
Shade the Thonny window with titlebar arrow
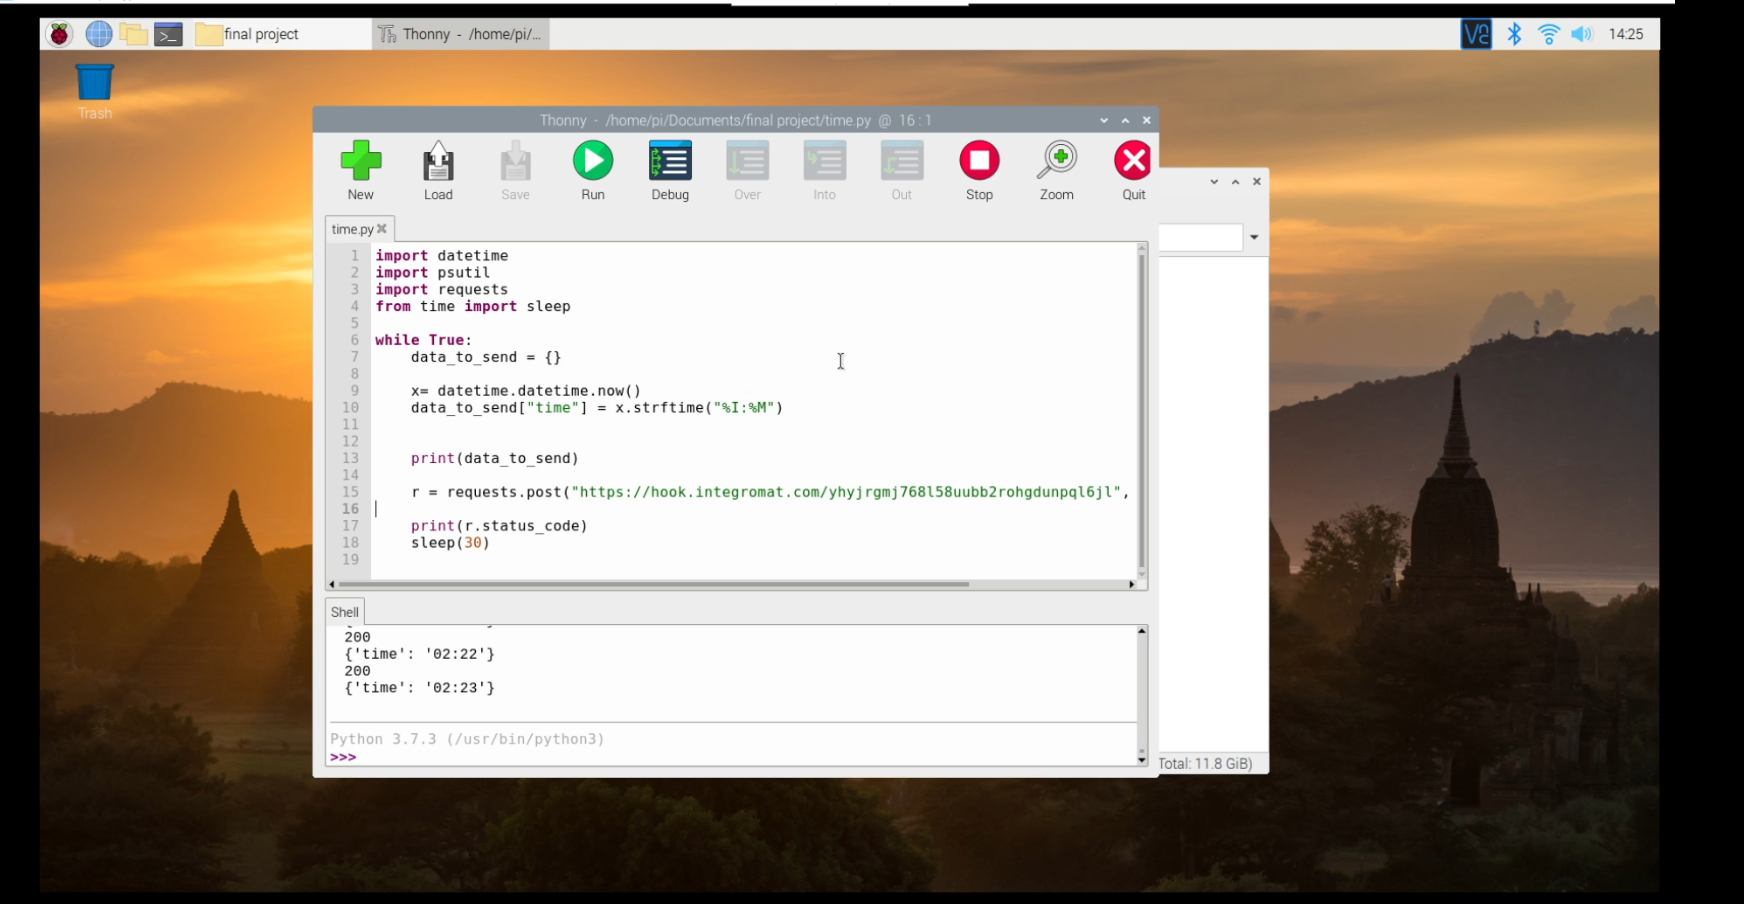pyautogui.click(x=1104, y=120)
